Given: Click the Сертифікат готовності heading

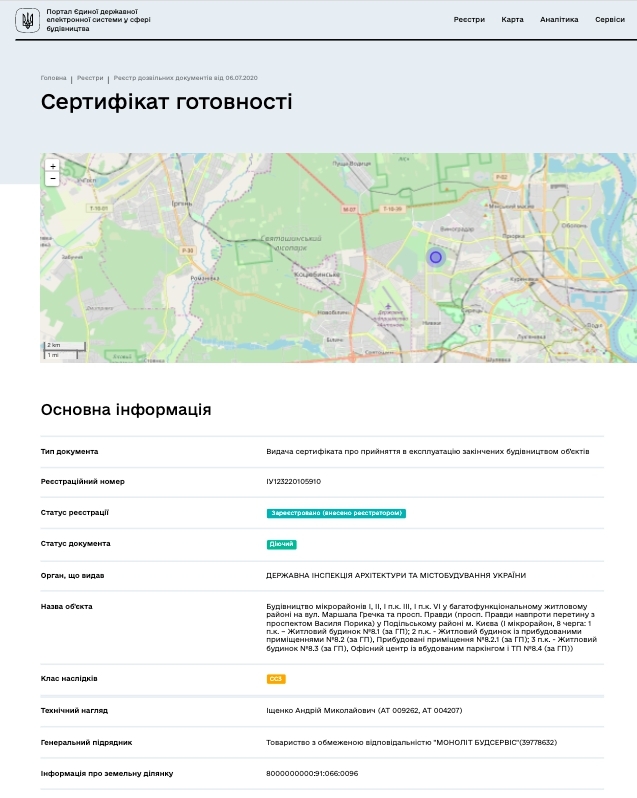Looking at the screenshot, I should (166, 102).
